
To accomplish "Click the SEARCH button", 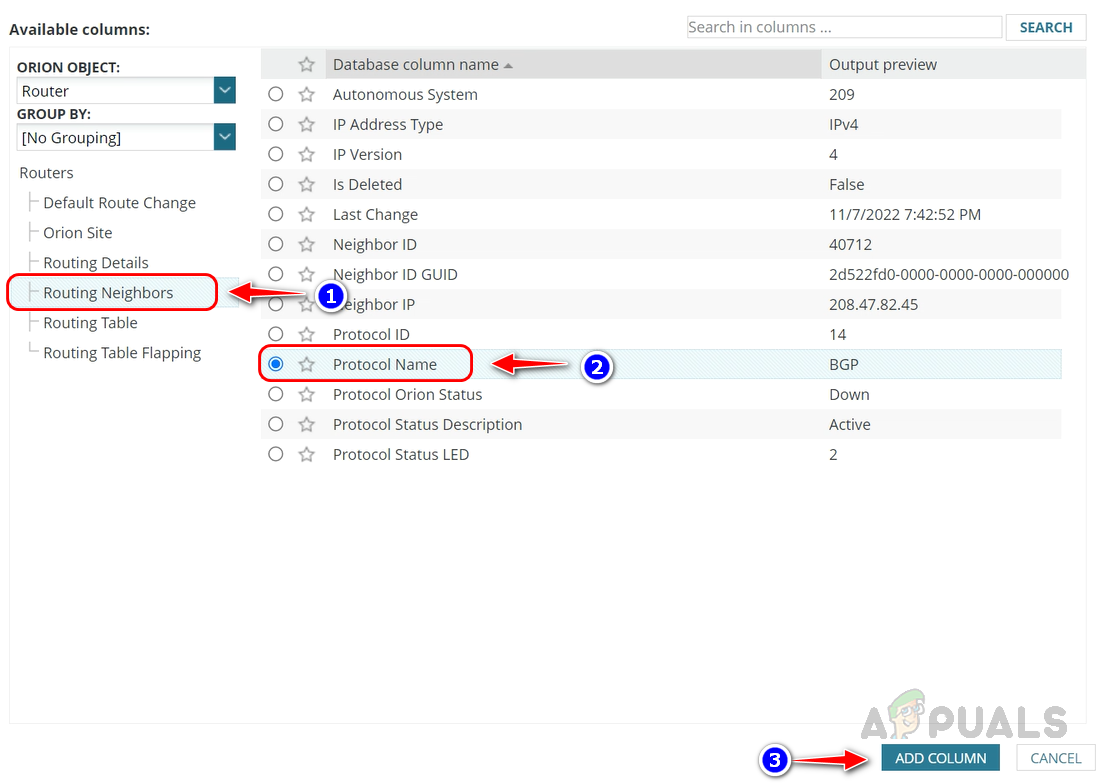I will (x=1046, y=28).
